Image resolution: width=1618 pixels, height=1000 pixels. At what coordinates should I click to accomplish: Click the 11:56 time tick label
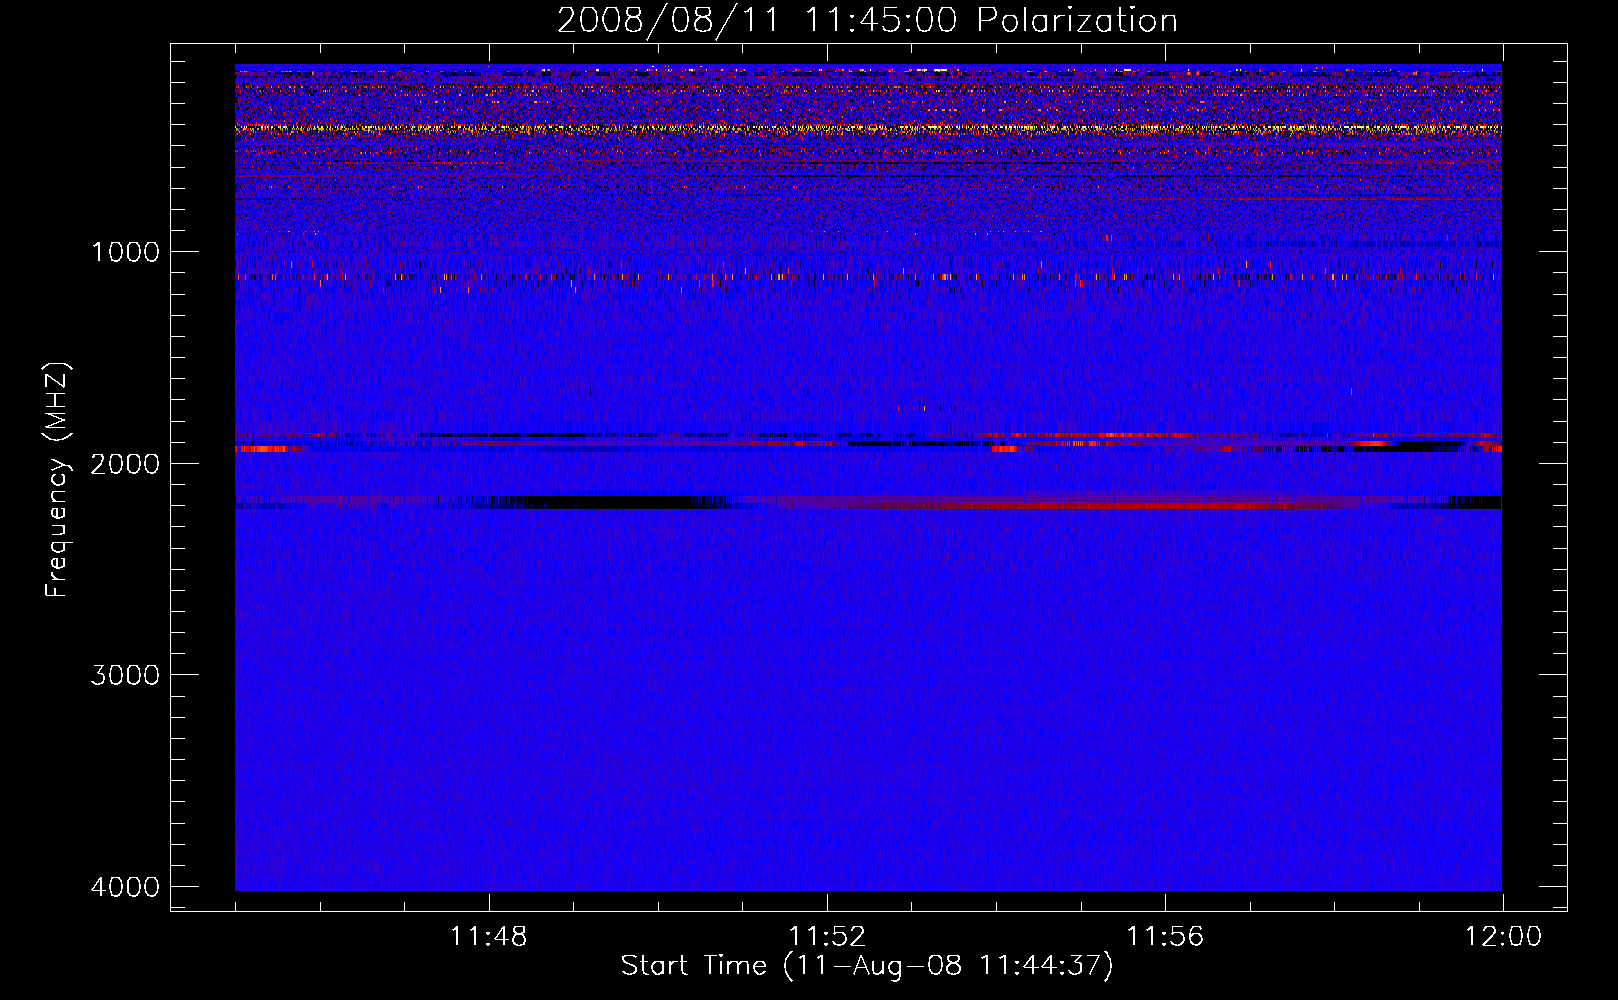1165,937
